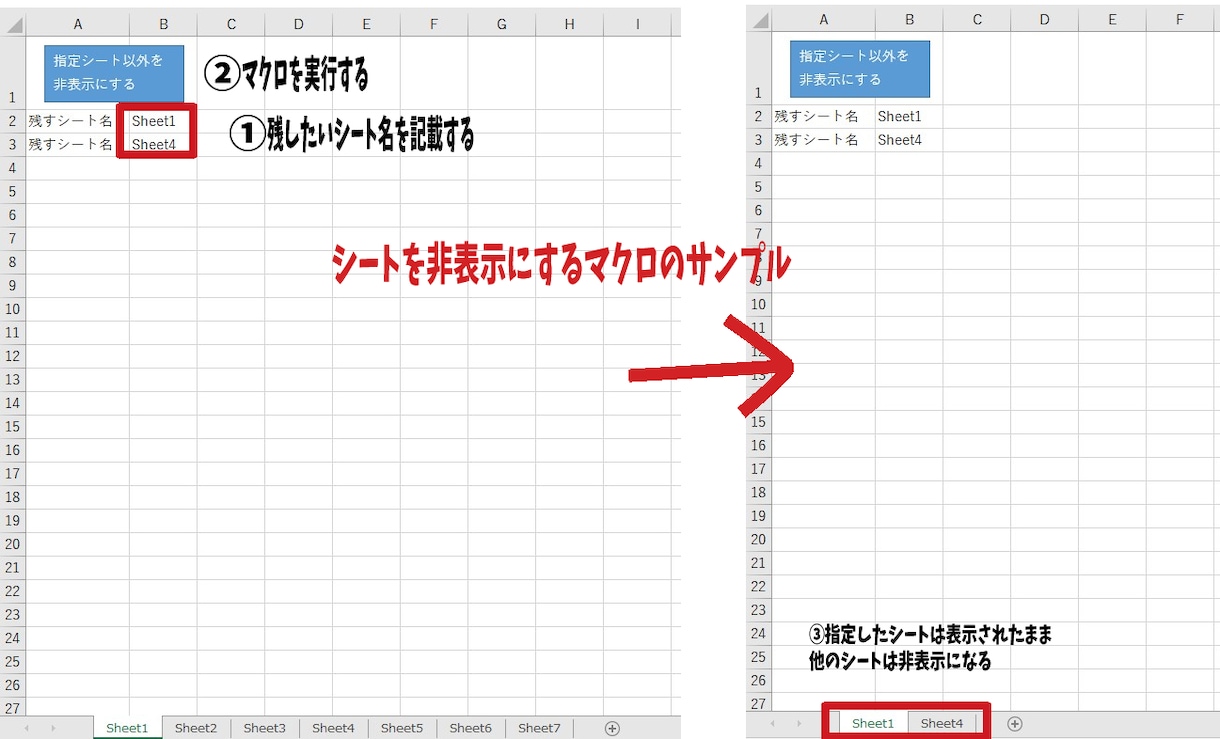Select row 24 header in right sheet

(759, 633)
